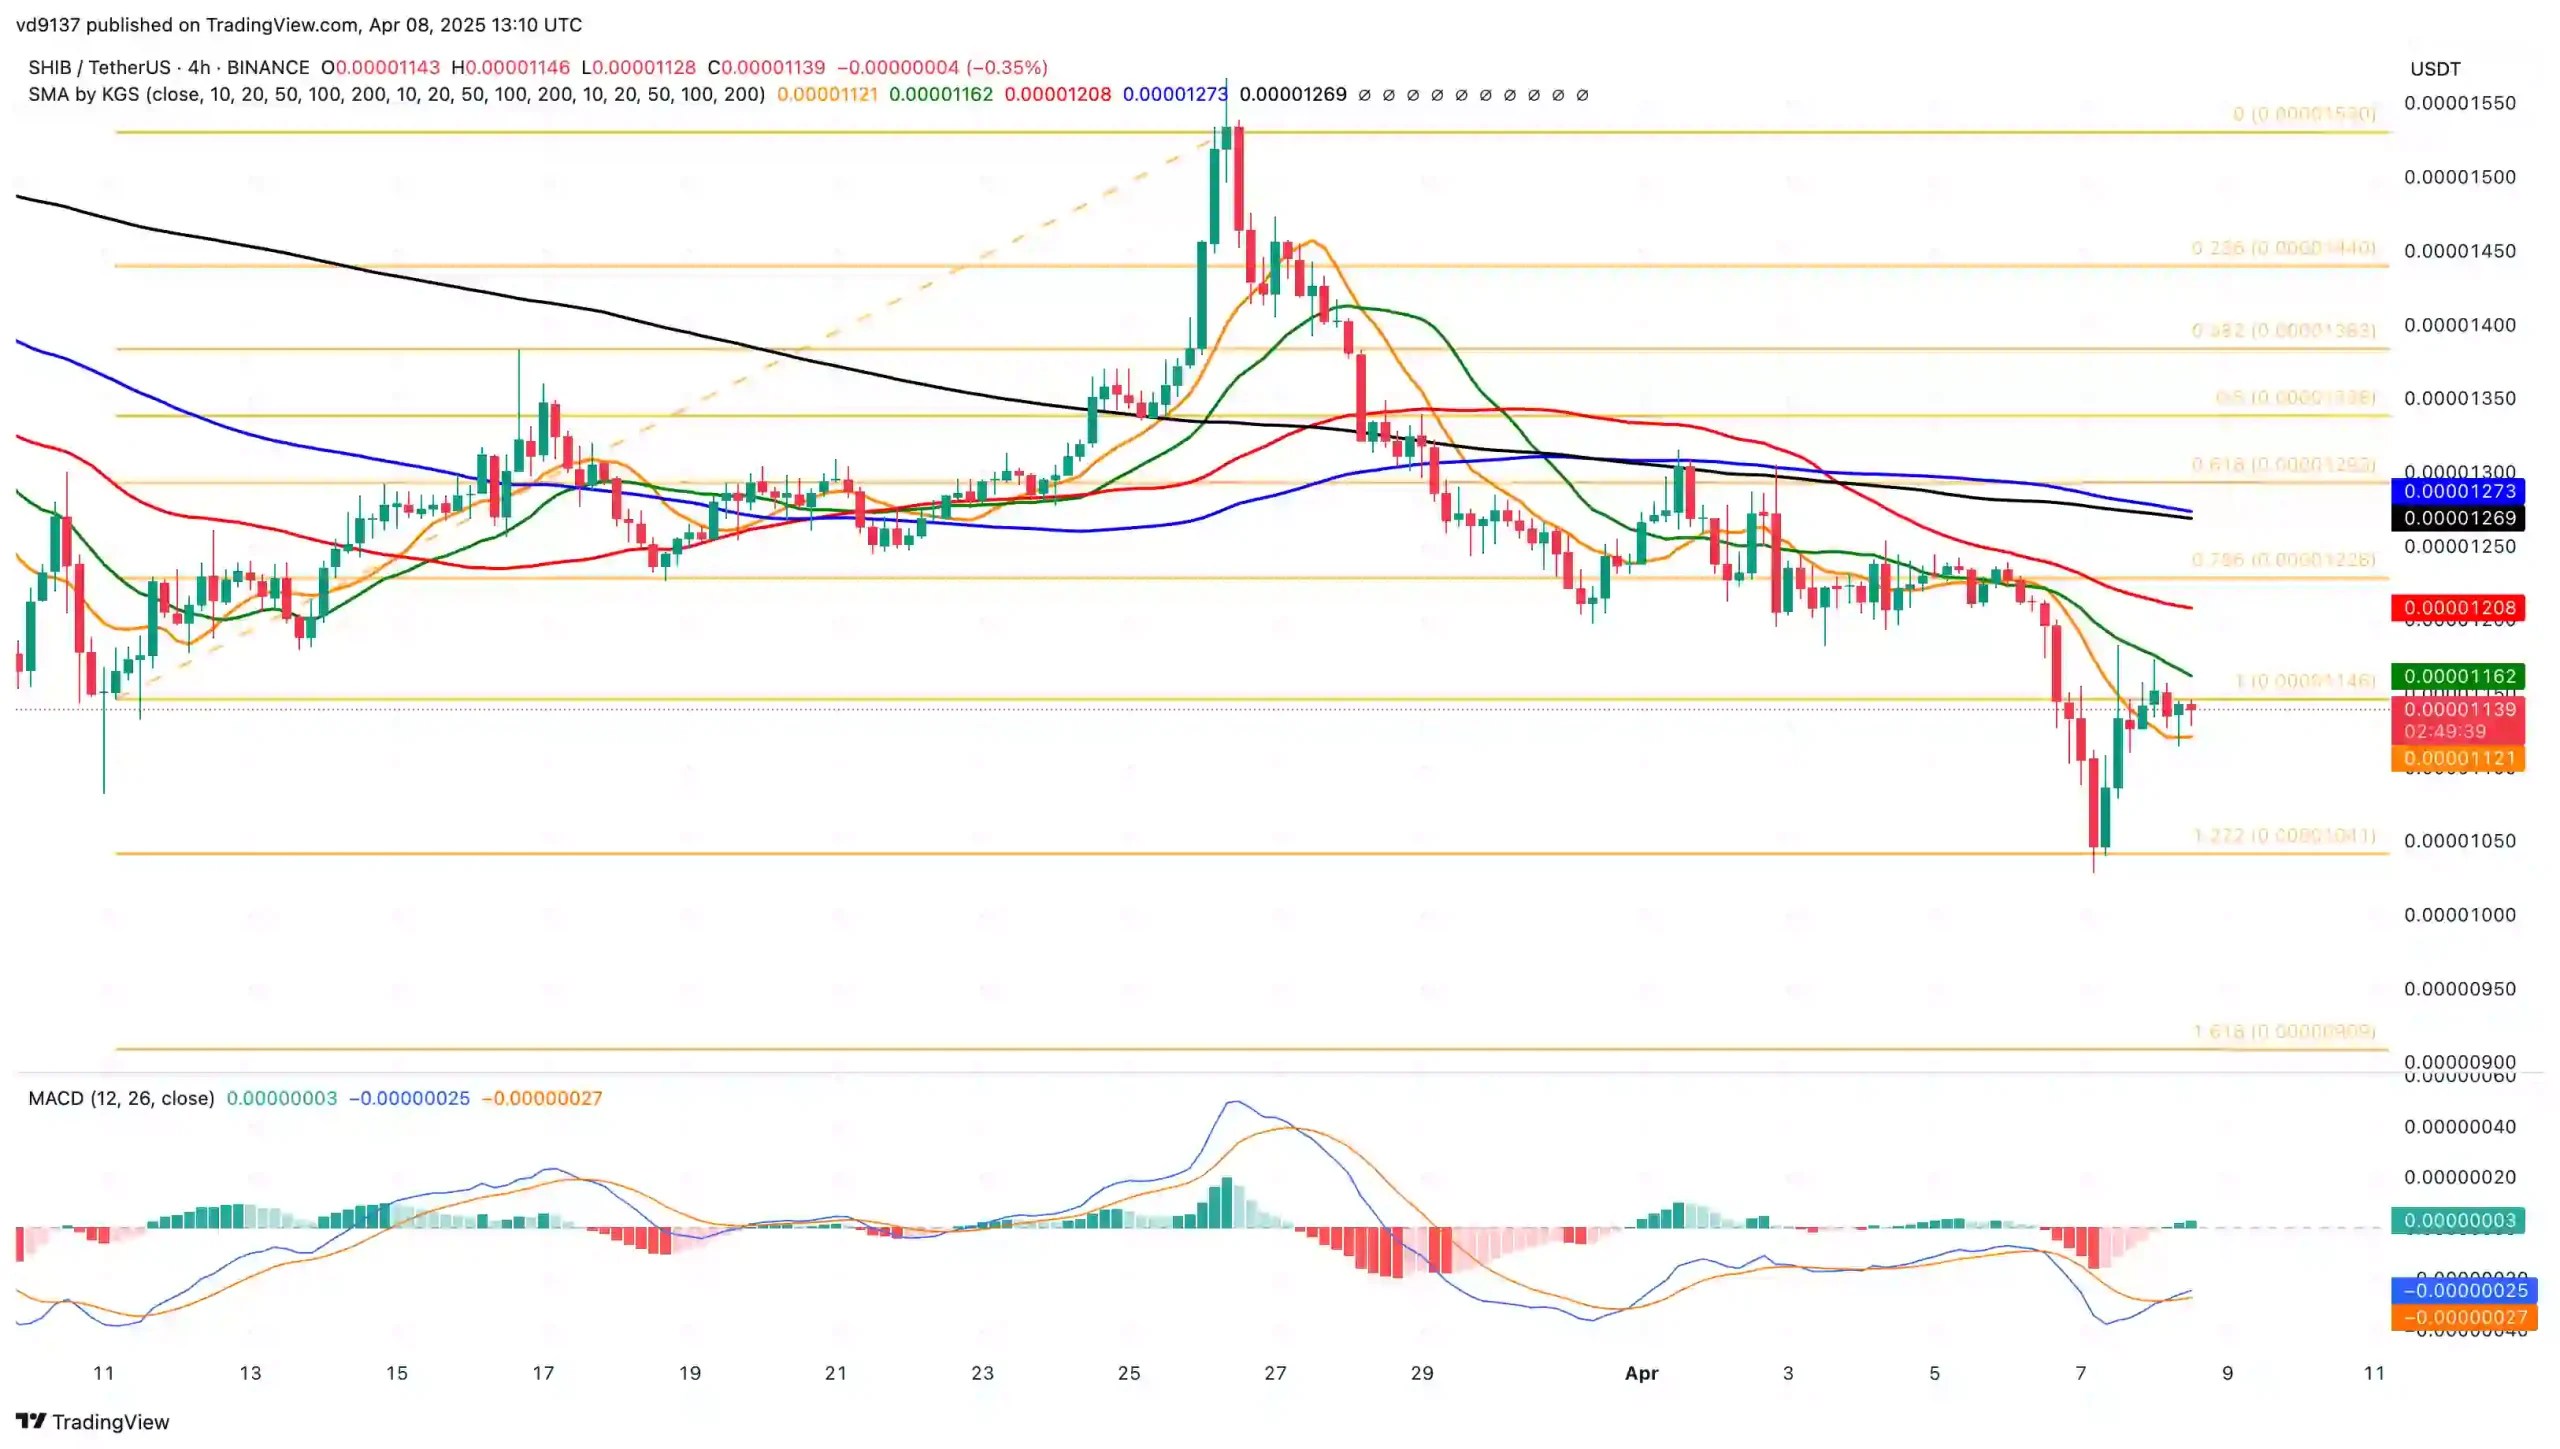Click the green 0.00001162 SMA price tag
Screen dimensions: 2560x1449
[2458, 676]
